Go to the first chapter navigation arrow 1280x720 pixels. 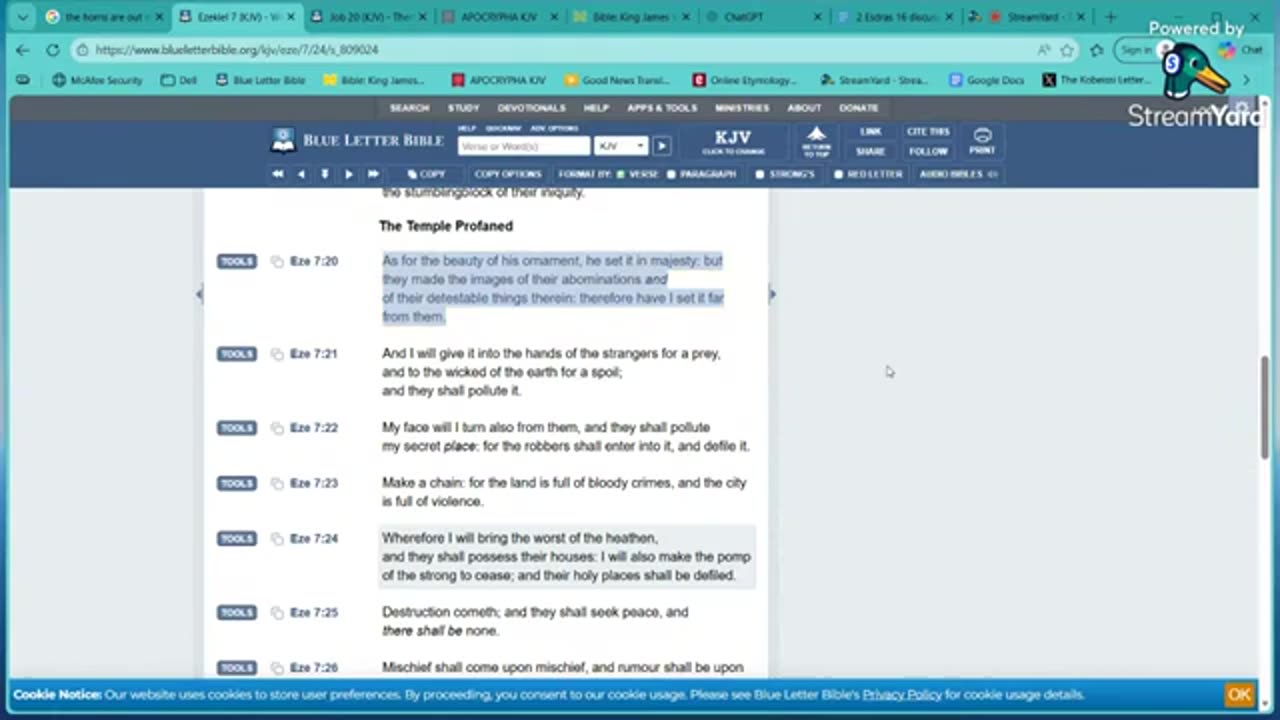278,174
